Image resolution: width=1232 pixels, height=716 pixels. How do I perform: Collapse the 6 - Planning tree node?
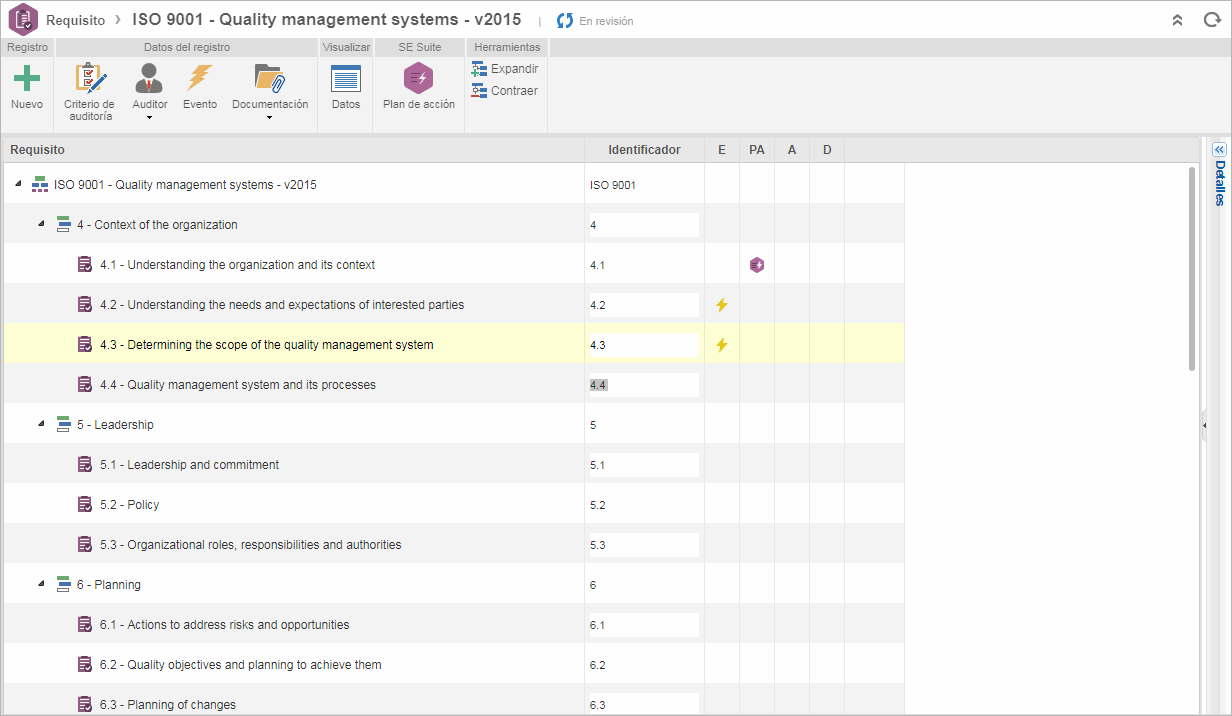click(x=41, y=584)
